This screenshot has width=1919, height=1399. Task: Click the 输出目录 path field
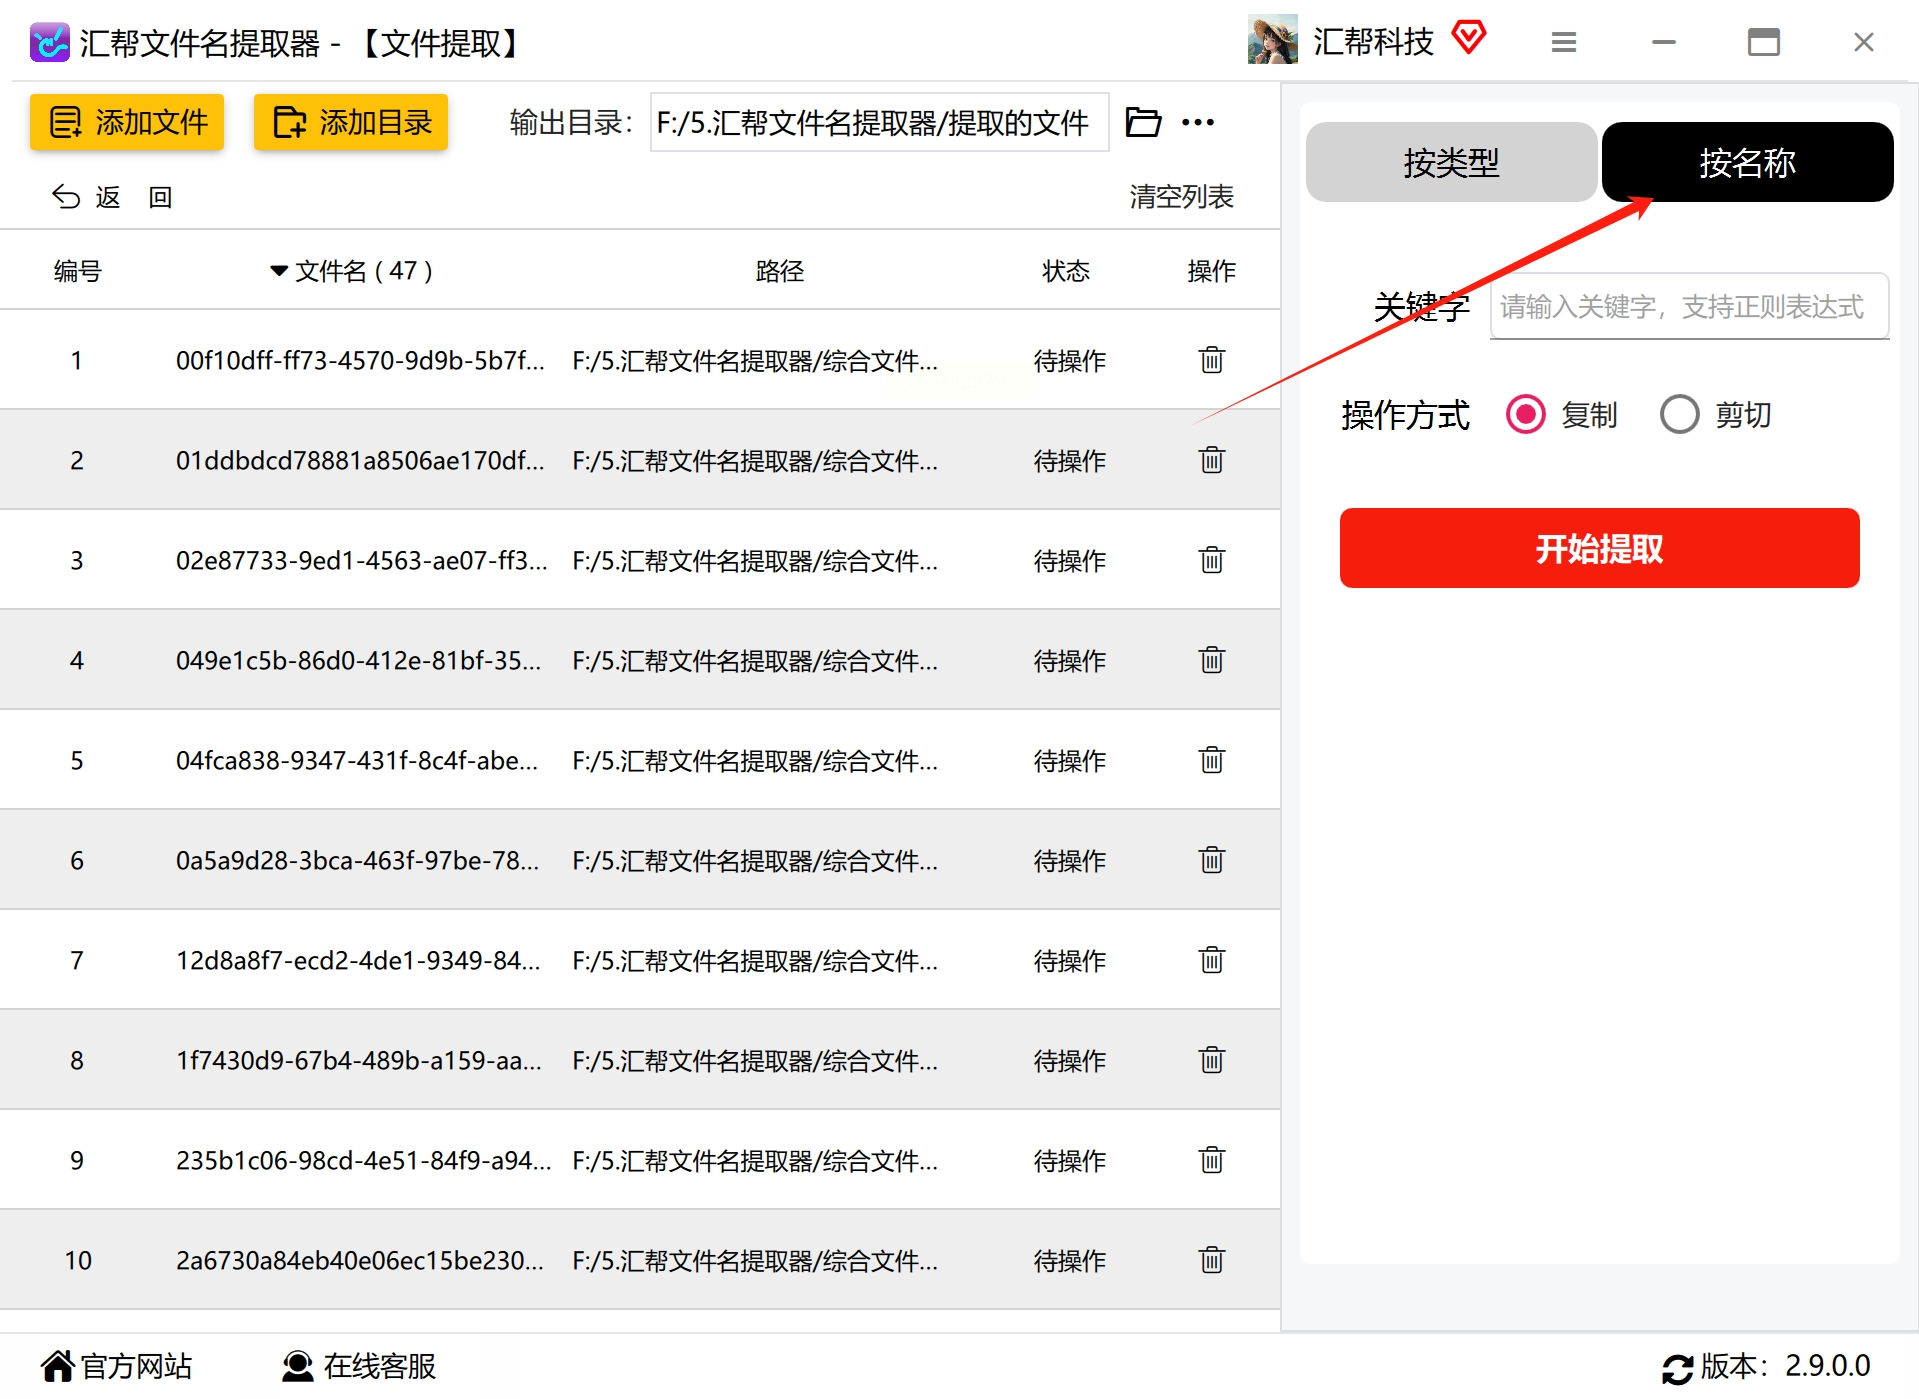coord(879,122)
